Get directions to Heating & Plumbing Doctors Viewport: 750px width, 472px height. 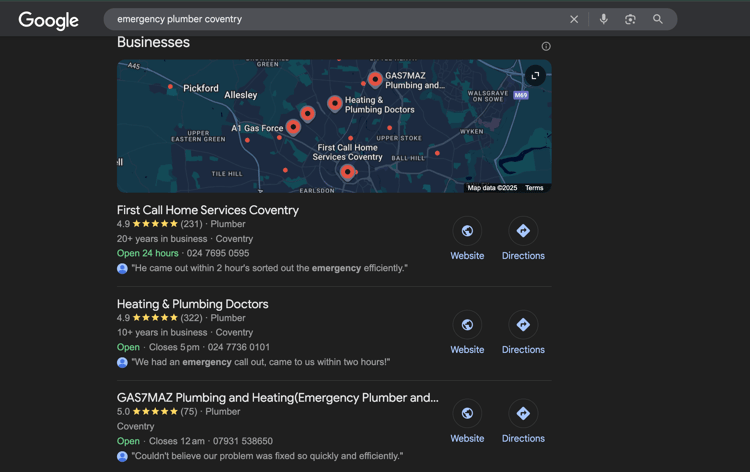[523, 325]
